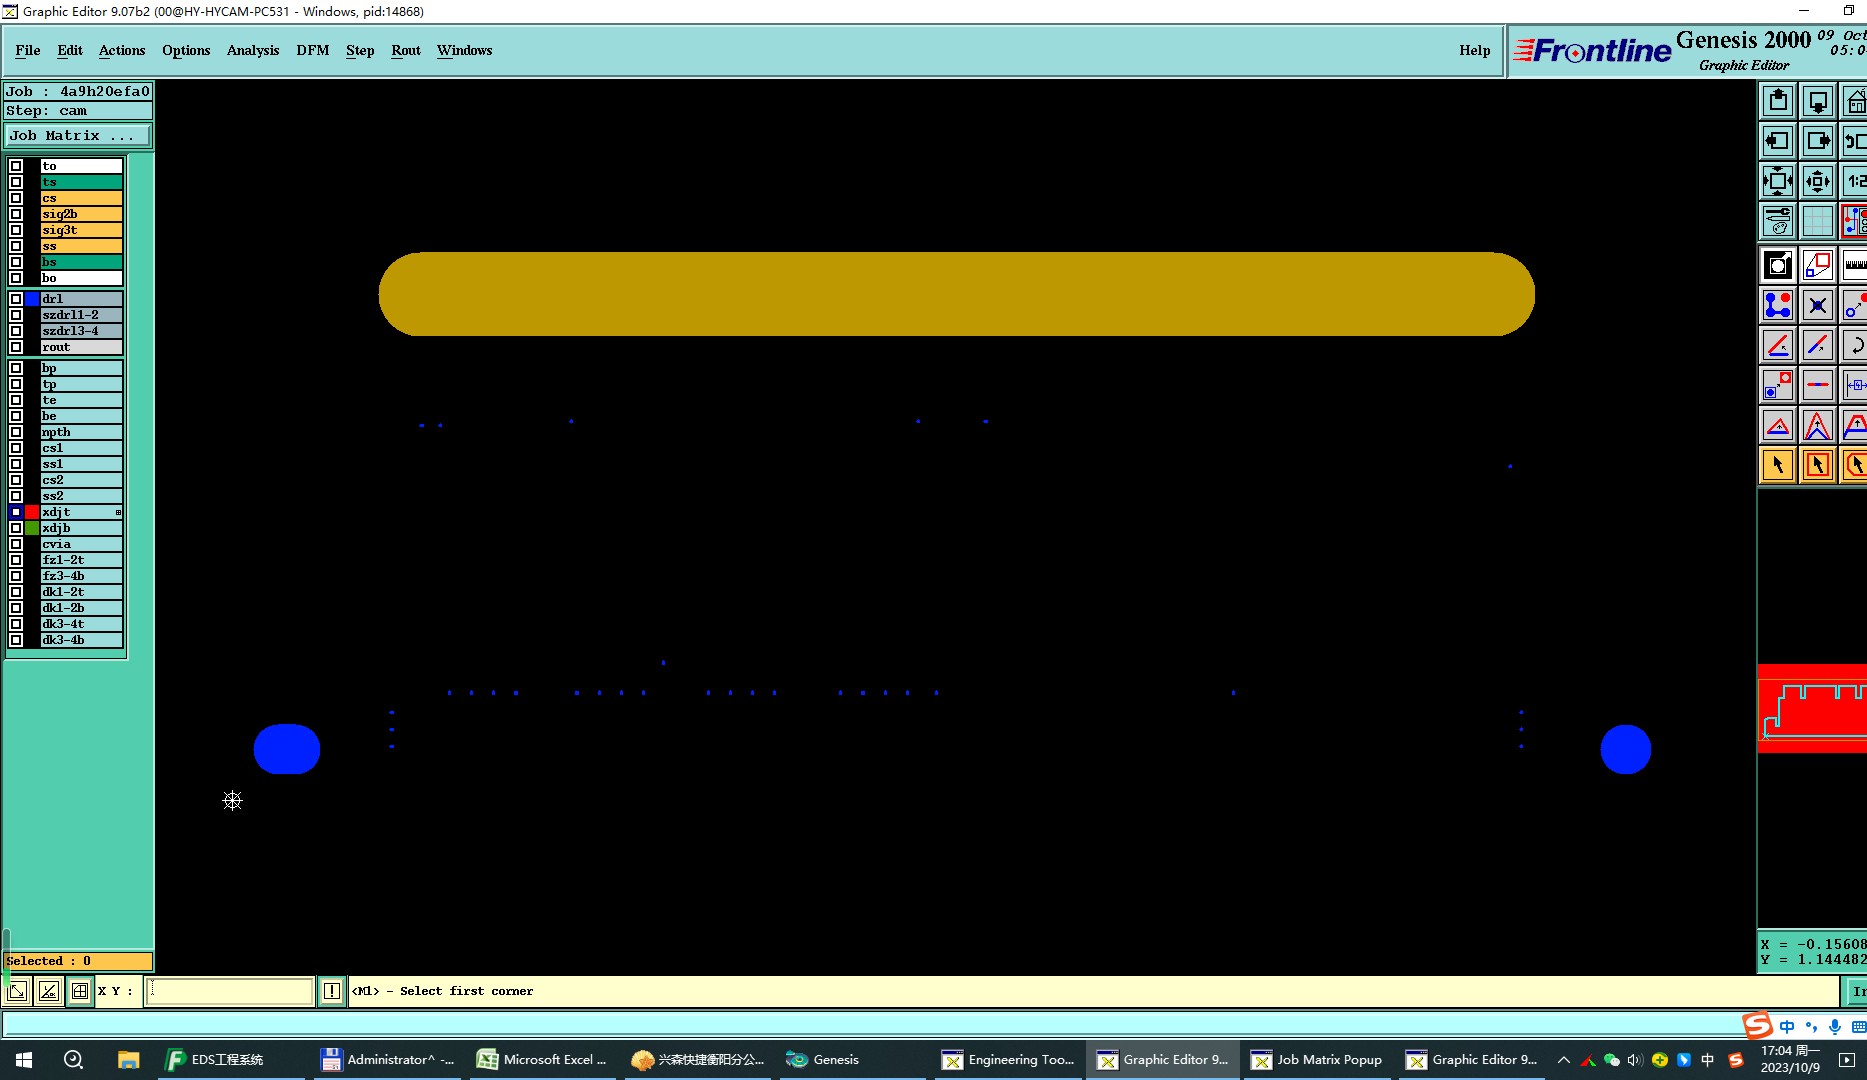The height and width of the screenshot is (1080, 1867).
Task: Select the bs layer name
Action: coord(81,262)
